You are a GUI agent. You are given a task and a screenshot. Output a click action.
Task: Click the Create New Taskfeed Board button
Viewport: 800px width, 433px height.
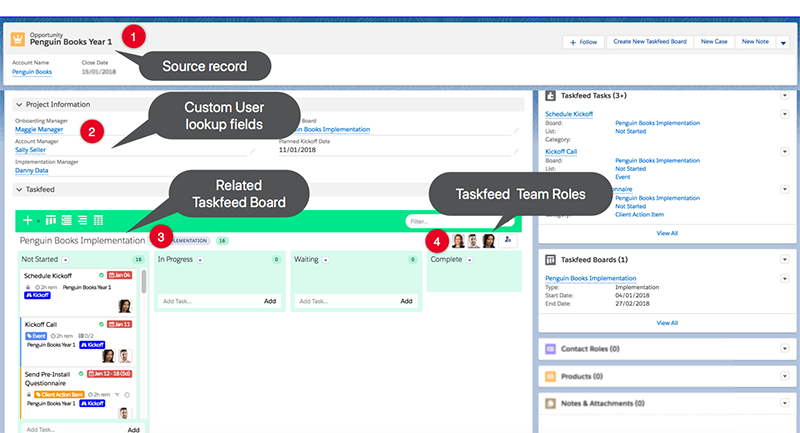tap(649, 42)
